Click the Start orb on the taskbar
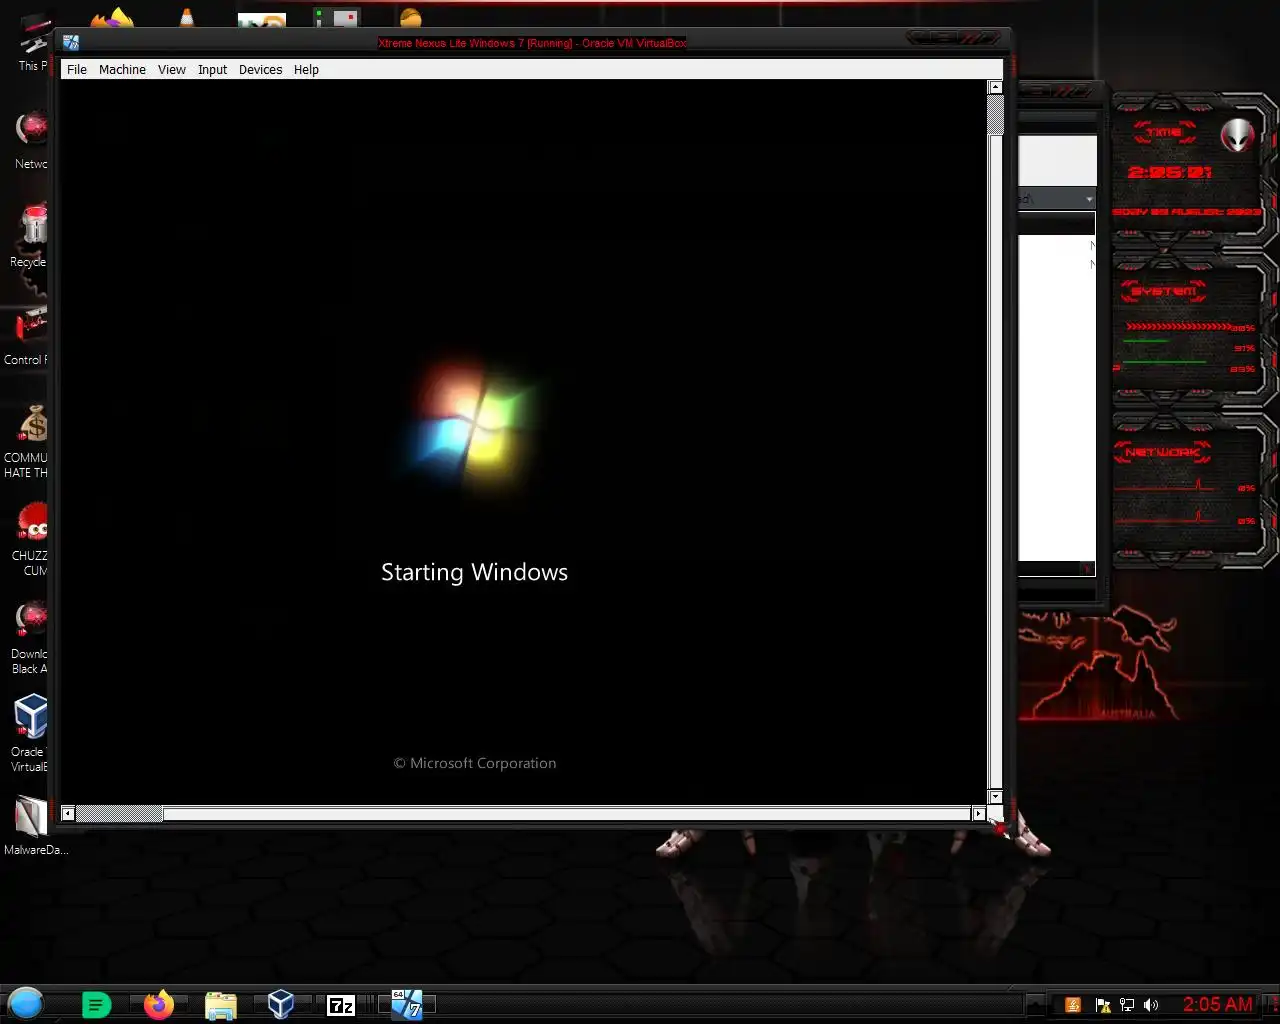 tap(26, 1003)
